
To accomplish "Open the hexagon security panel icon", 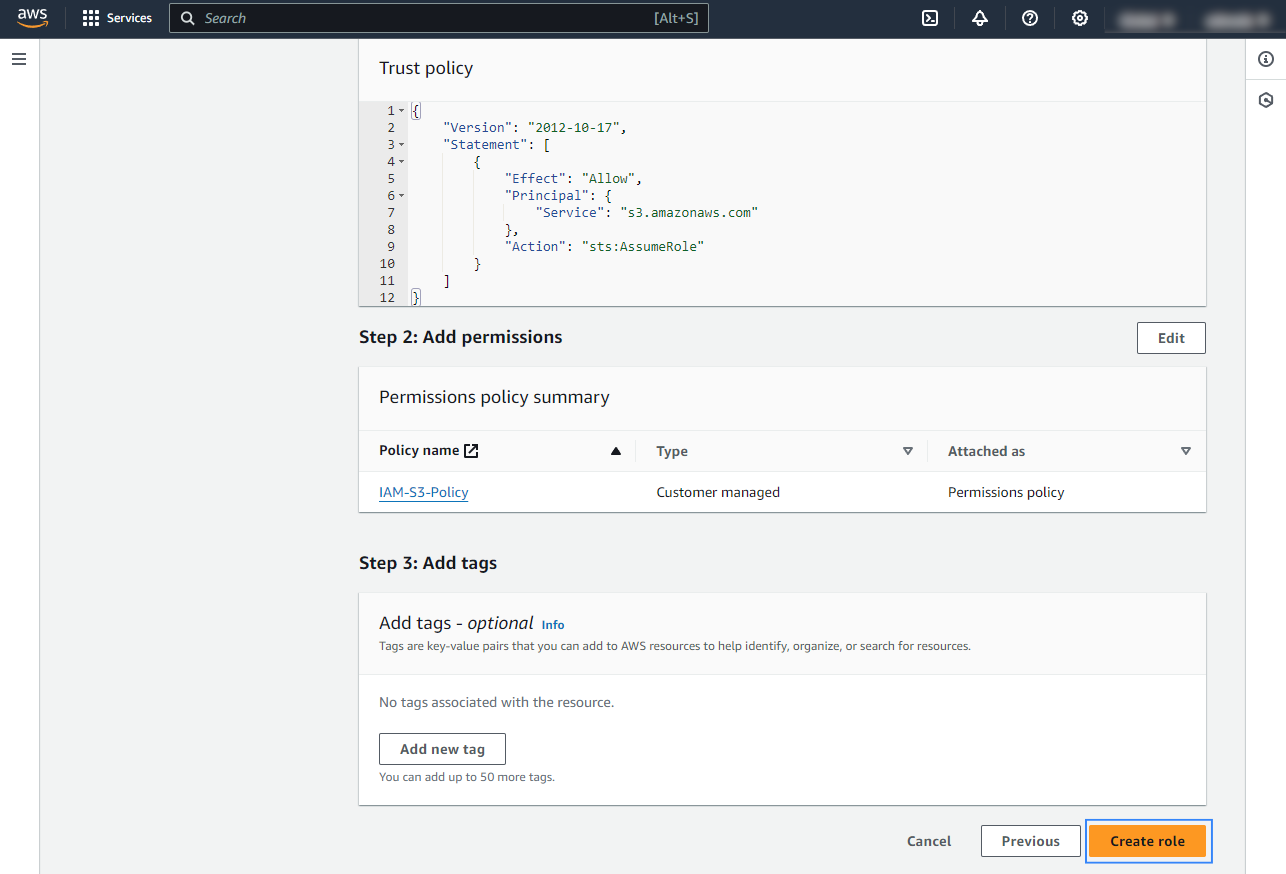I will (1266, 100).
